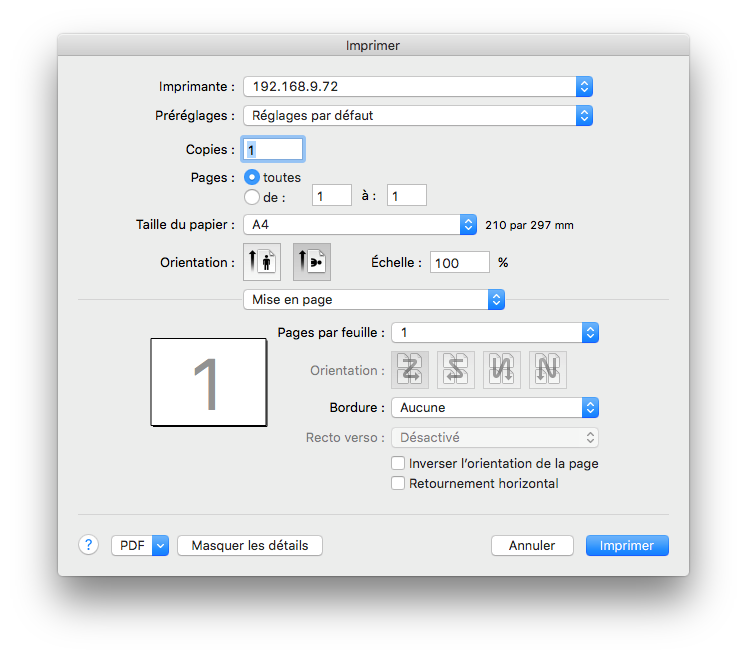This screenshot has width=747, height=658.
Task: Click 'Masquer les détails' button
Action: click(250, 545)
